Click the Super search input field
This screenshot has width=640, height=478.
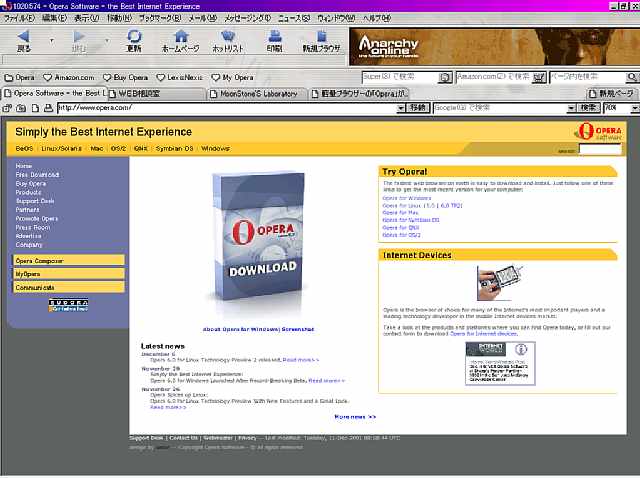[x=400, y=77]
